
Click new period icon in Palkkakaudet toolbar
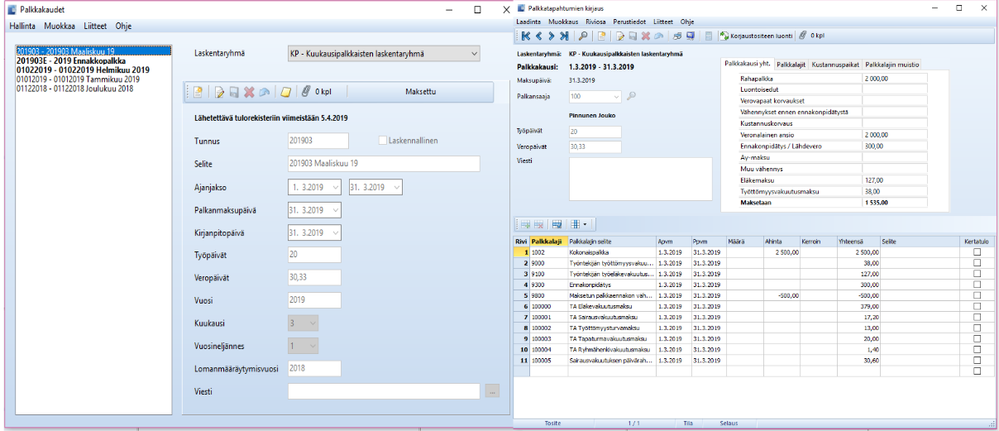[x=198, y=92]
